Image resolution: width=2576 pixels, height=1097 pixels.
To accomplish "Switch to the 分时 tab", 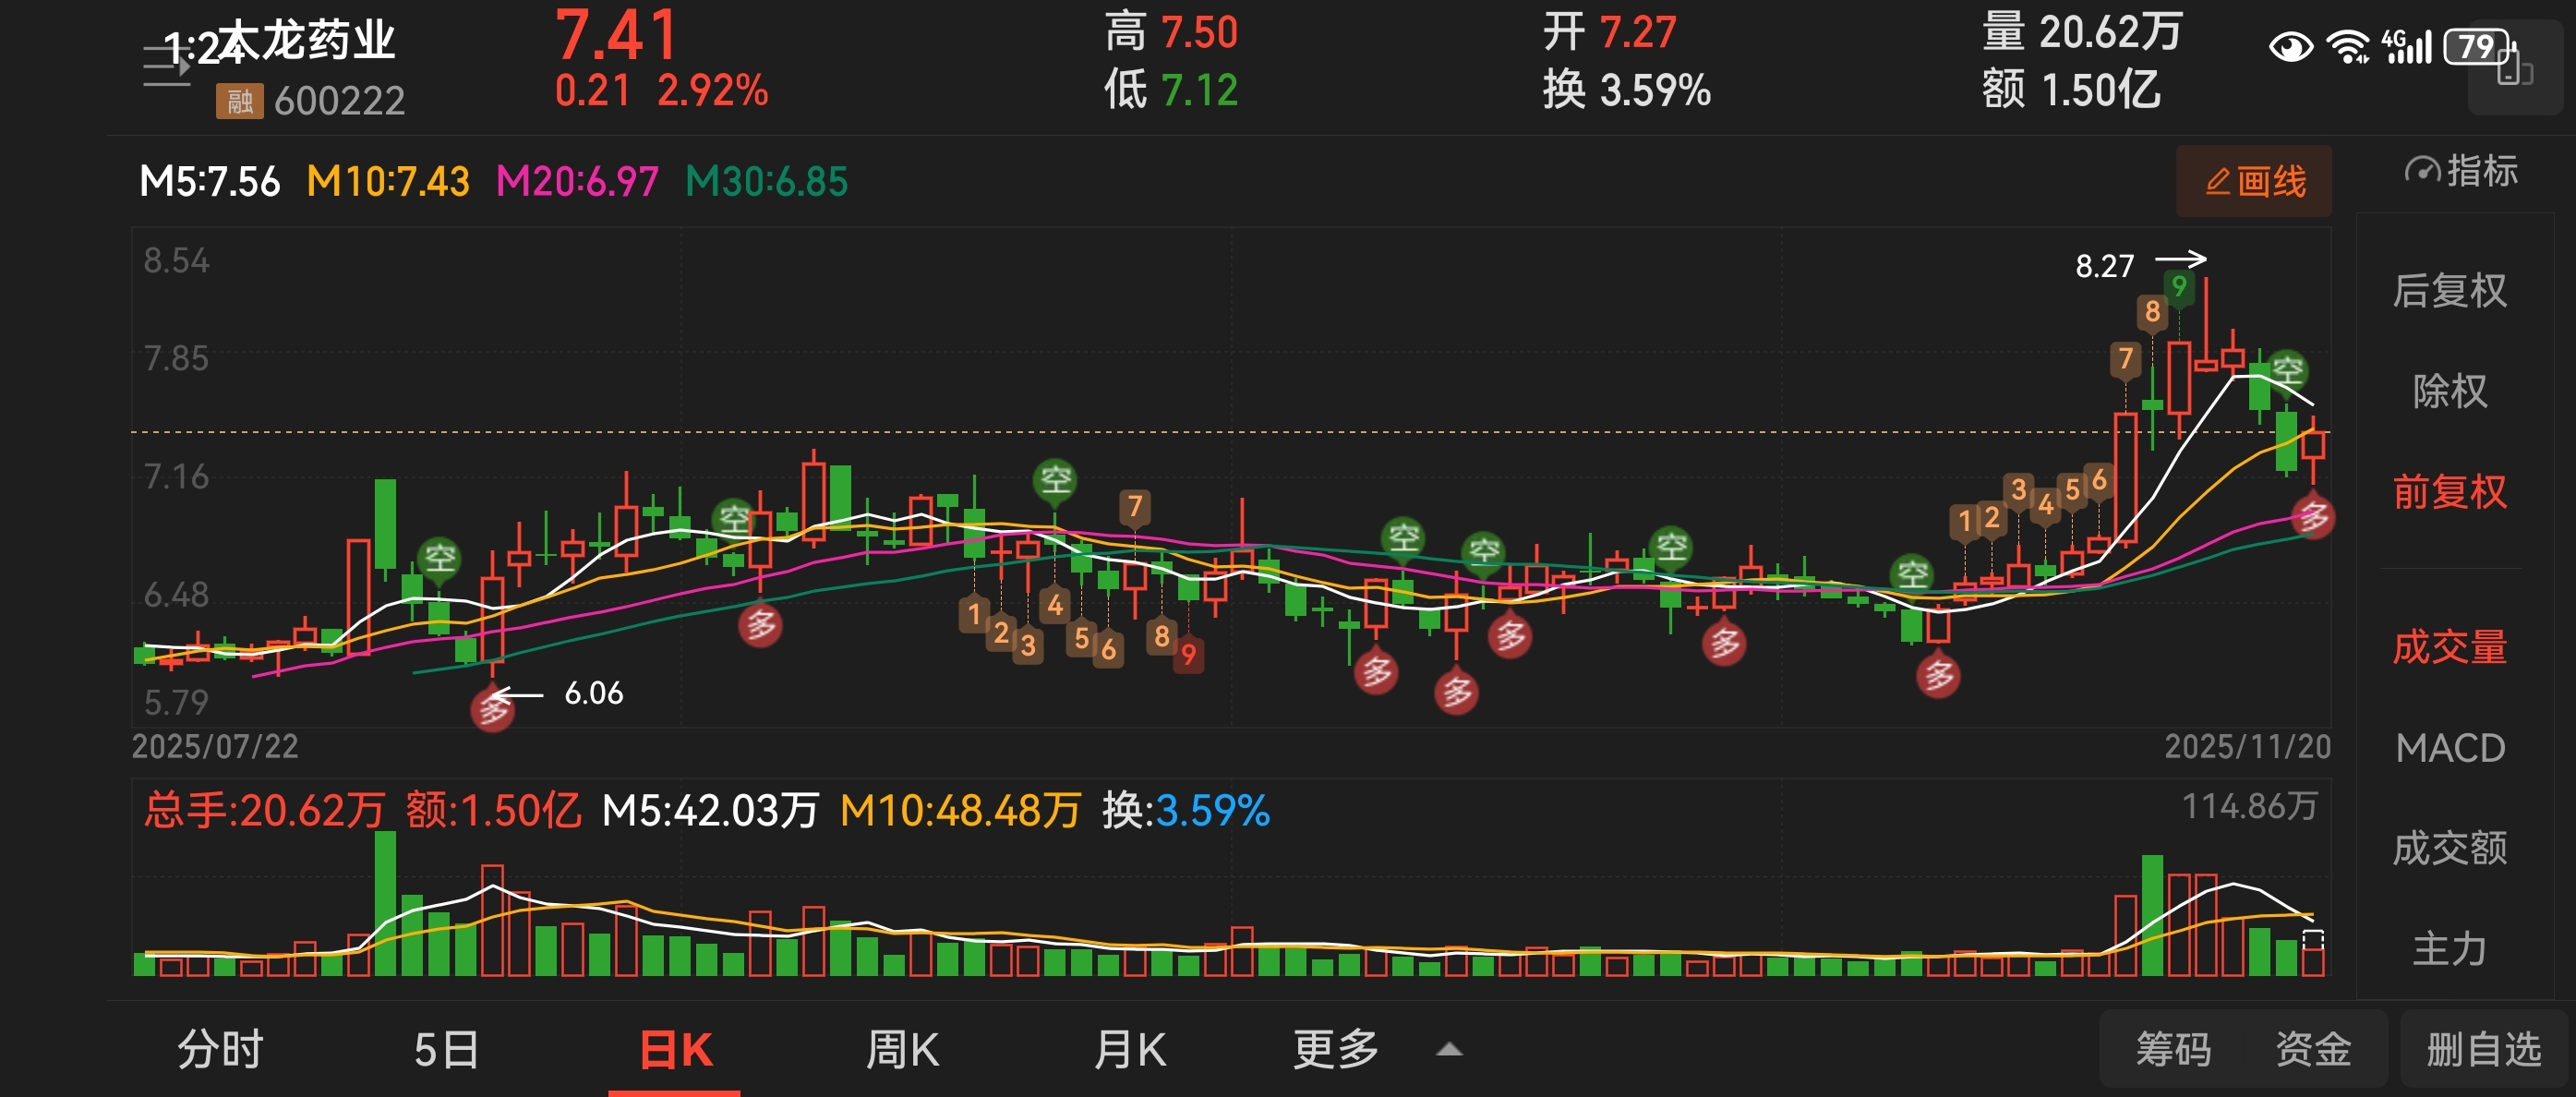I will (x=220, y=1050).
